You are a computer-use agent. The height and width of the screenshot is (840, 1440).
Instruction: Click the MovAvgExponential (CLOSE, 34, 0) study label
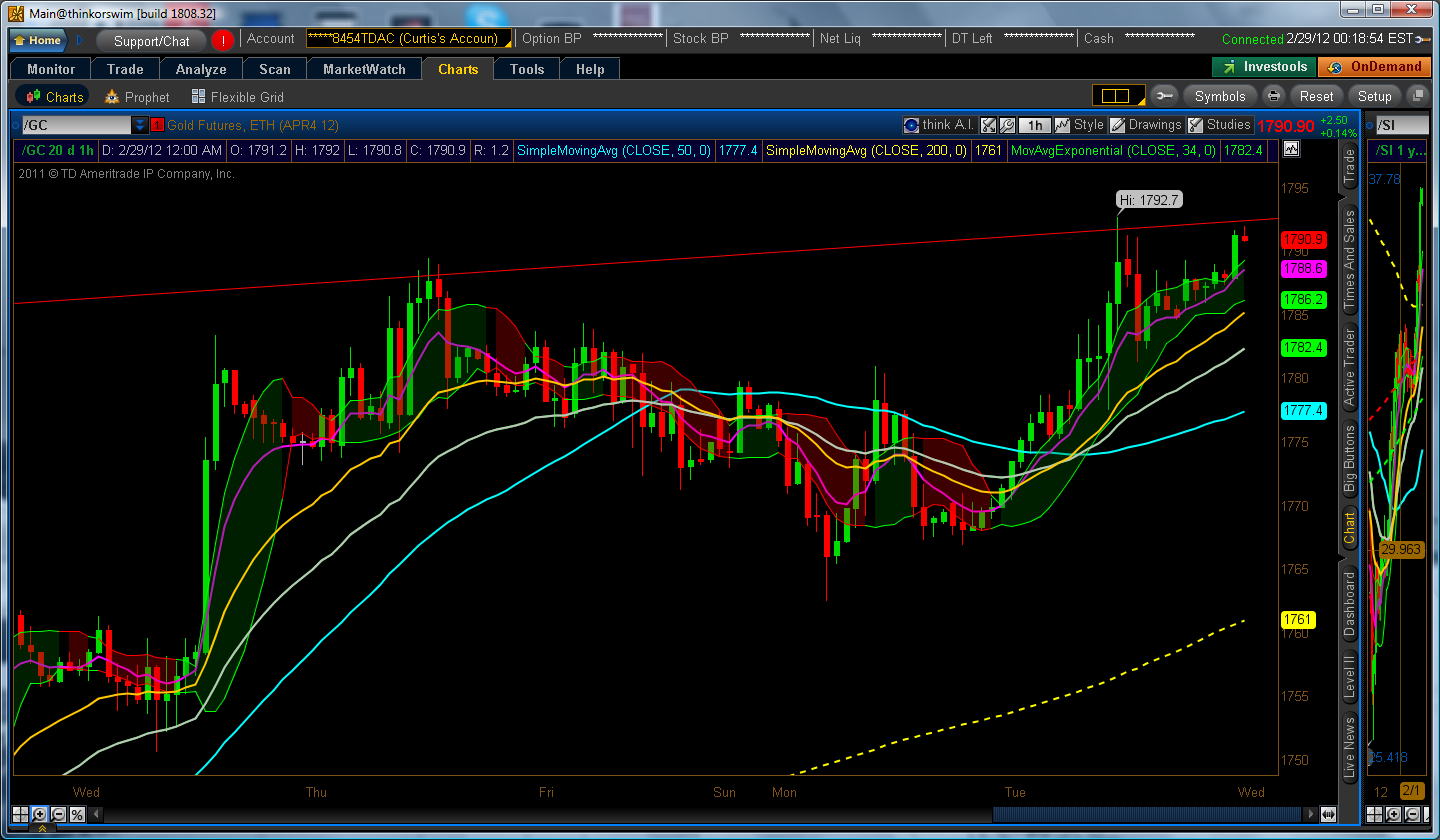[1113, 150]
